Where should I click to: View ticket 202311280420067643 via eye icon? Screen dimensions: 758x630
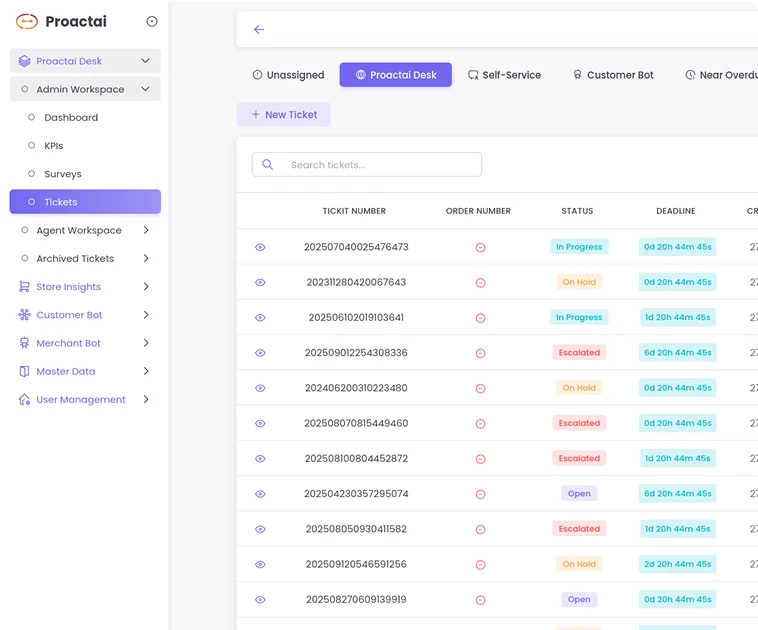(x=260, y=282)
